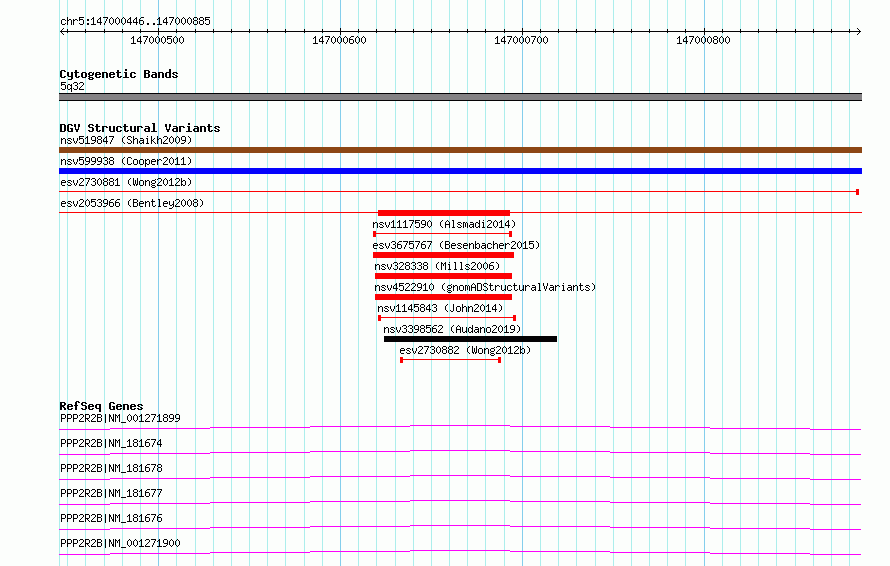
Task: Open PPP2R2B|NM_001271900 transcript
Action: click(120, 543)
